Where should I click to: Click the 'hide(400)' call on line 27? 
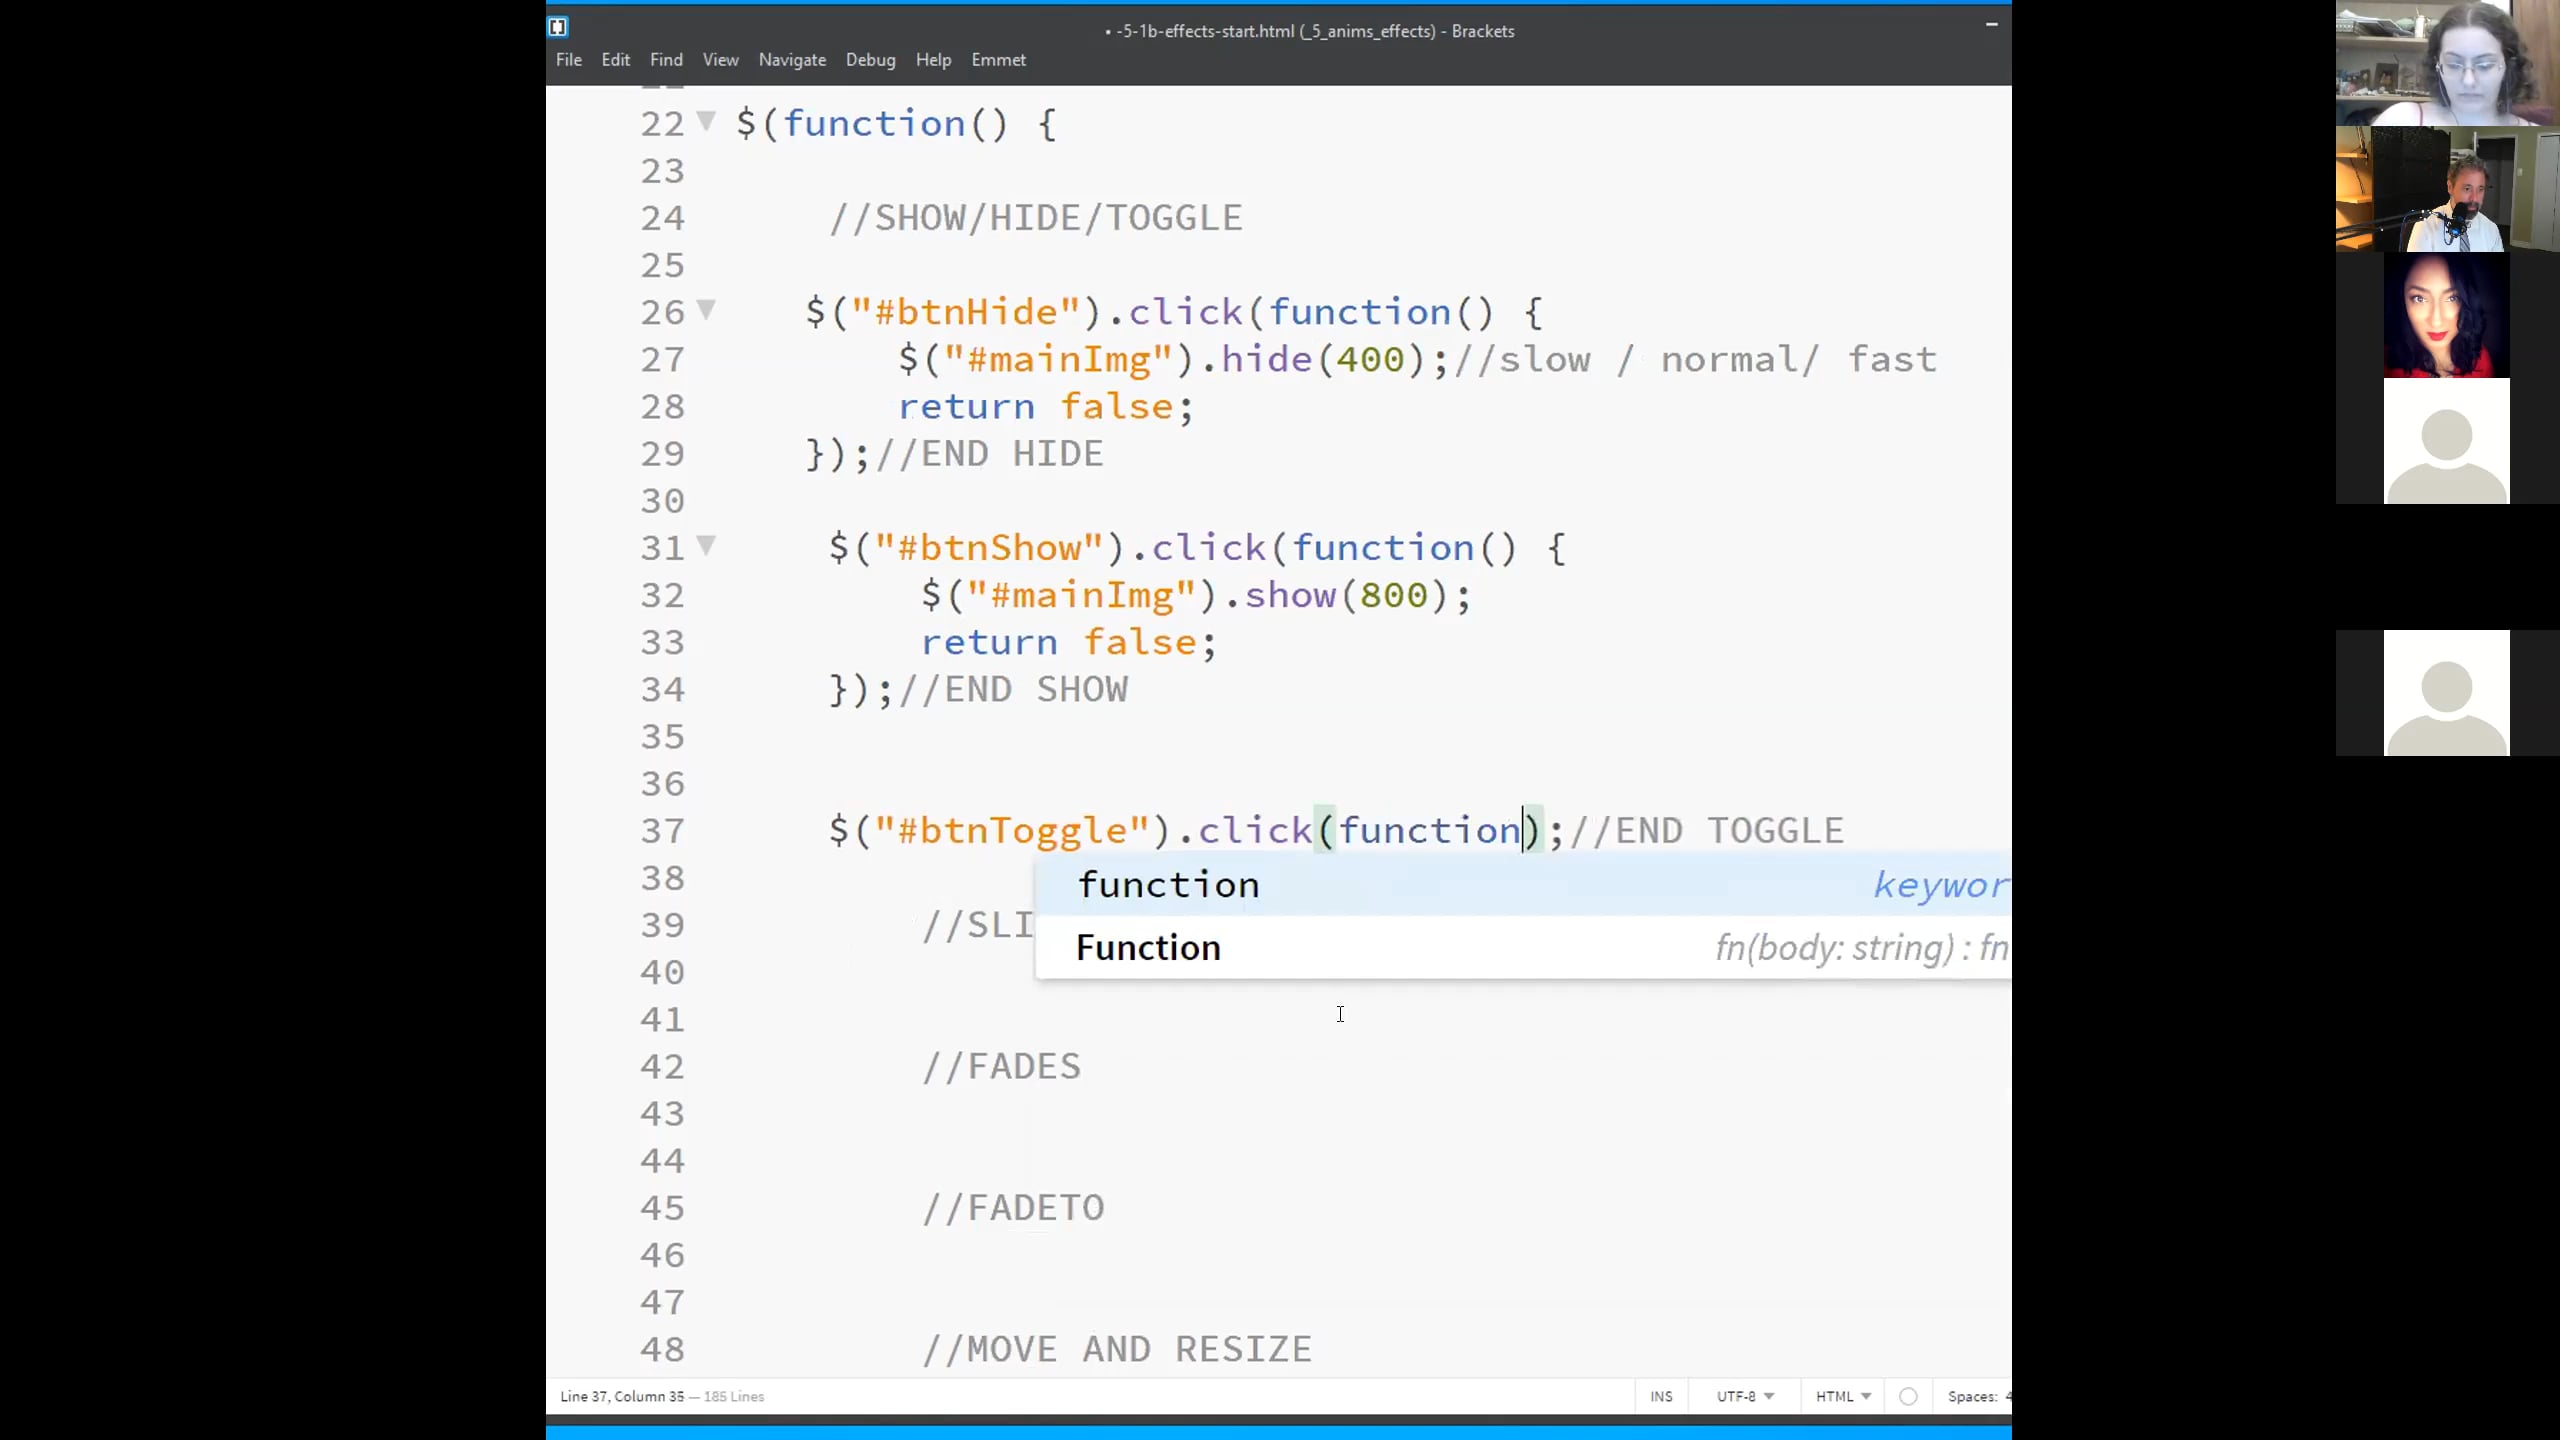[x=1323, y=359]
